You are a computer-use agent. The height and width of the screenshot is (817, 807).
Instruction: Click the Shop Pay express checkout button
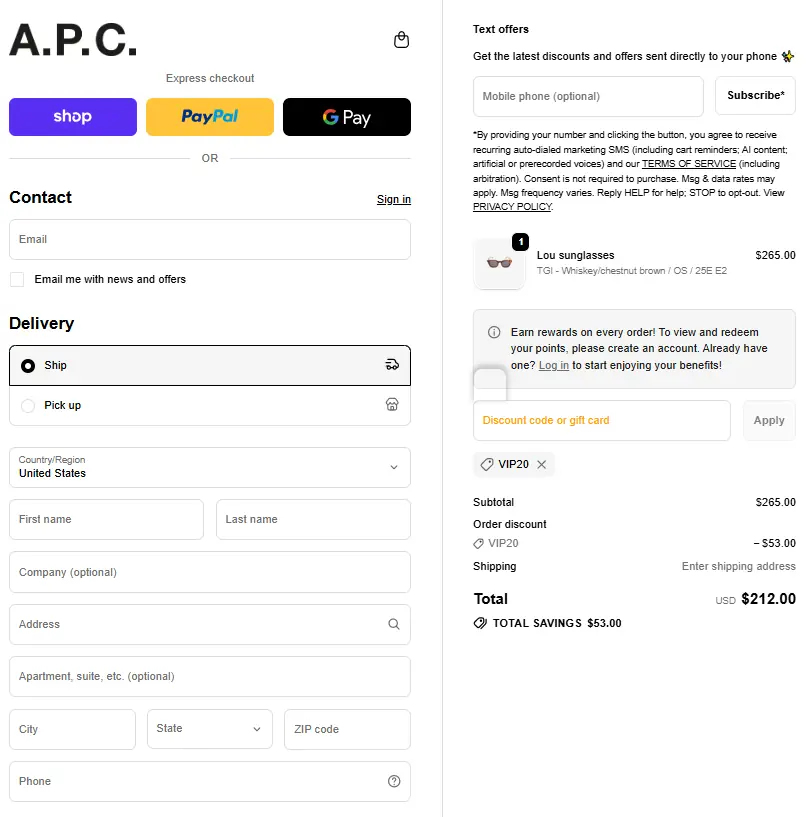tap(73, 117)
